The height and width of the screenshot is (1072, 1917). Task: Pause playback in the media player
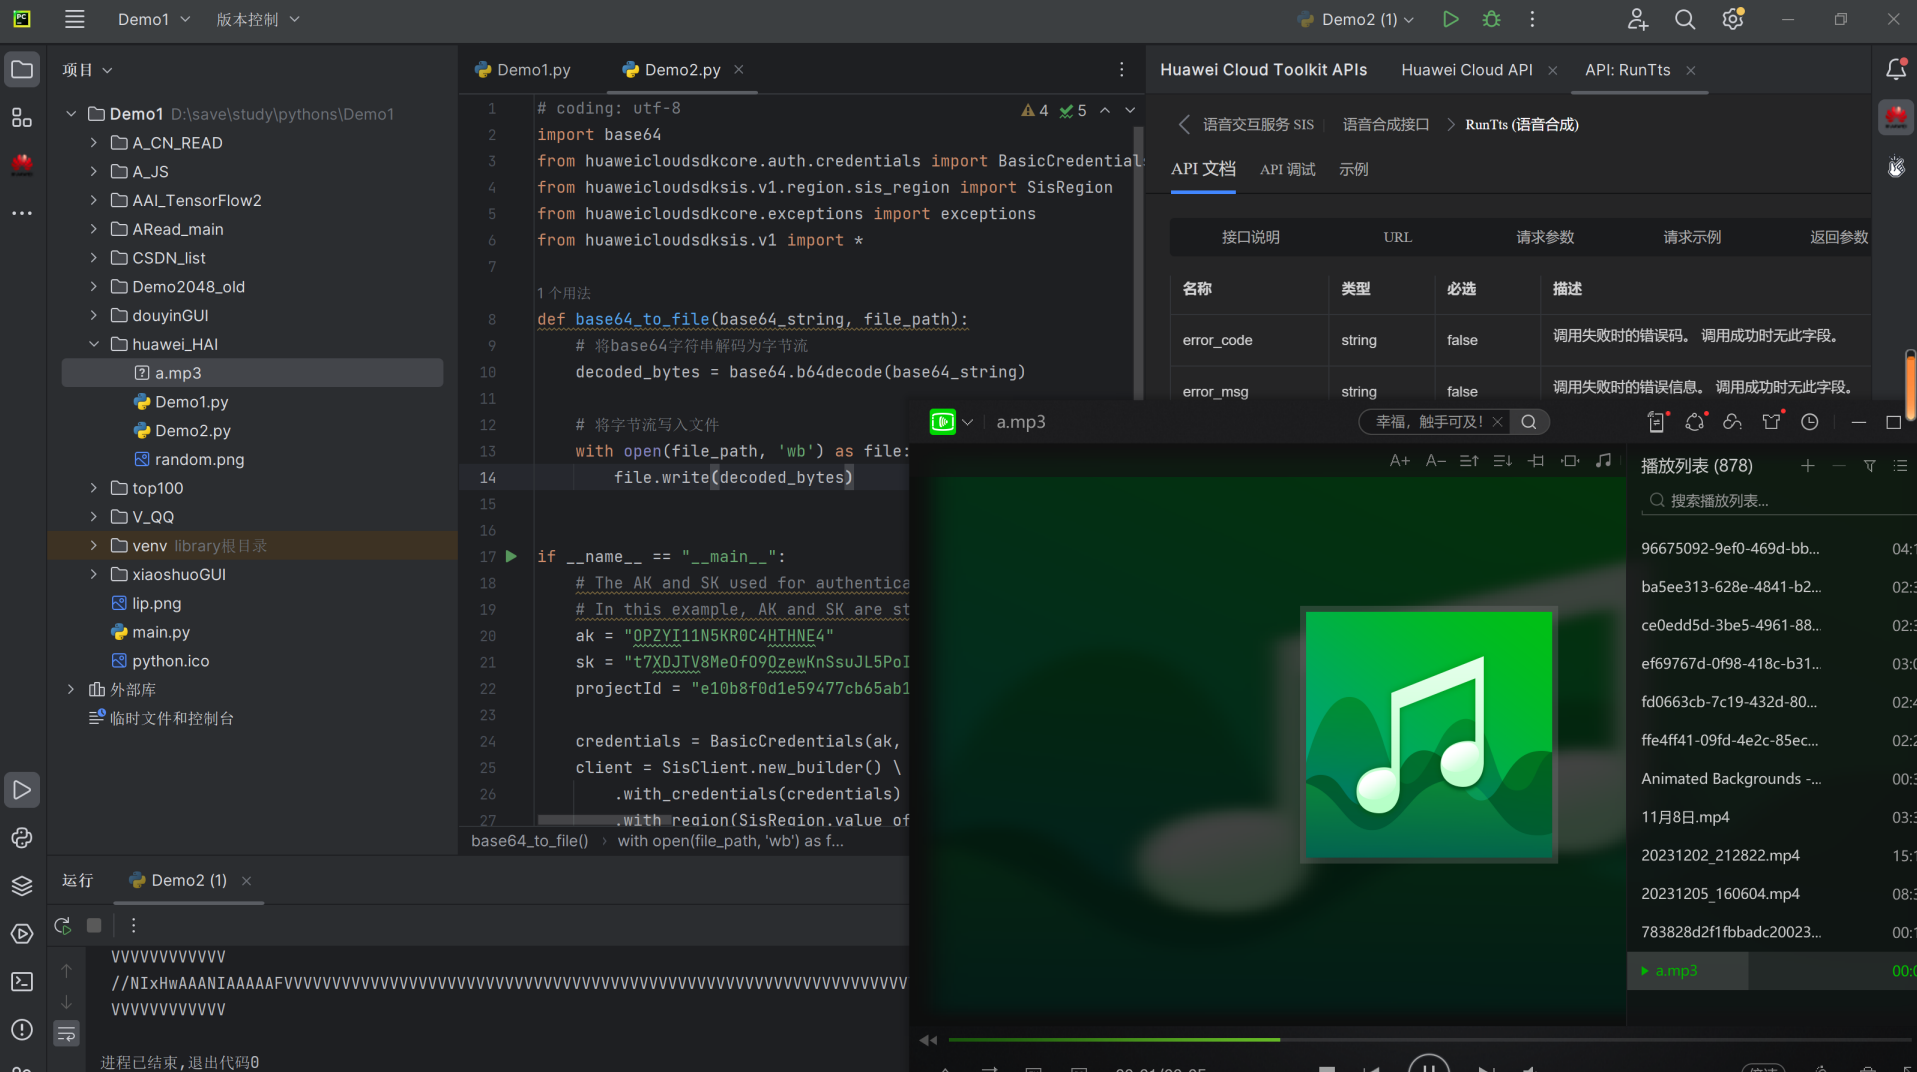1428,1066
